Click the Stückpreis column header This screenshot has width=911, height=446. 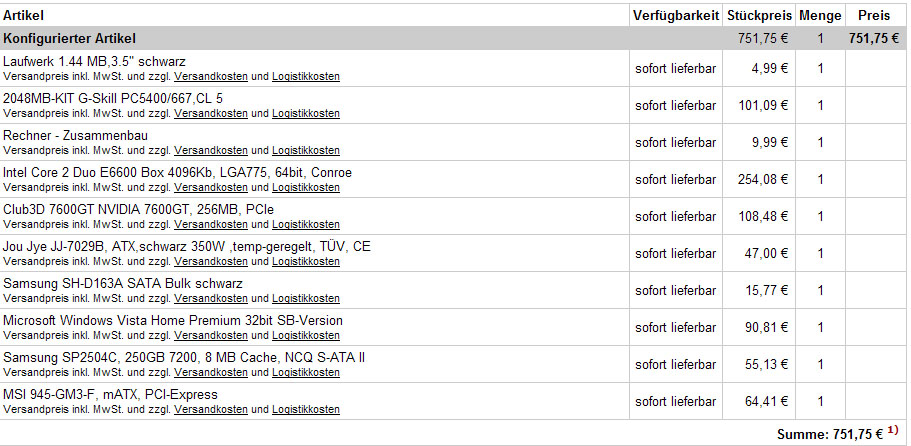click(759, 16)
